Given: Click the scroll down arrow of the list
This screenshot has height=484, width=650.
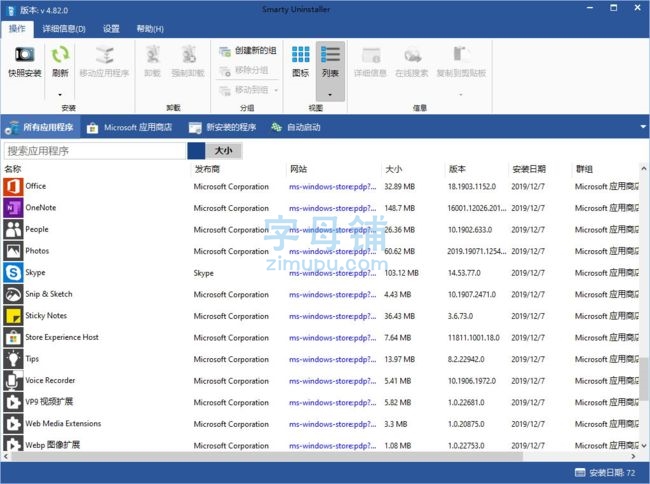Looking at the screenshot, I should click(x=643, y=445).
